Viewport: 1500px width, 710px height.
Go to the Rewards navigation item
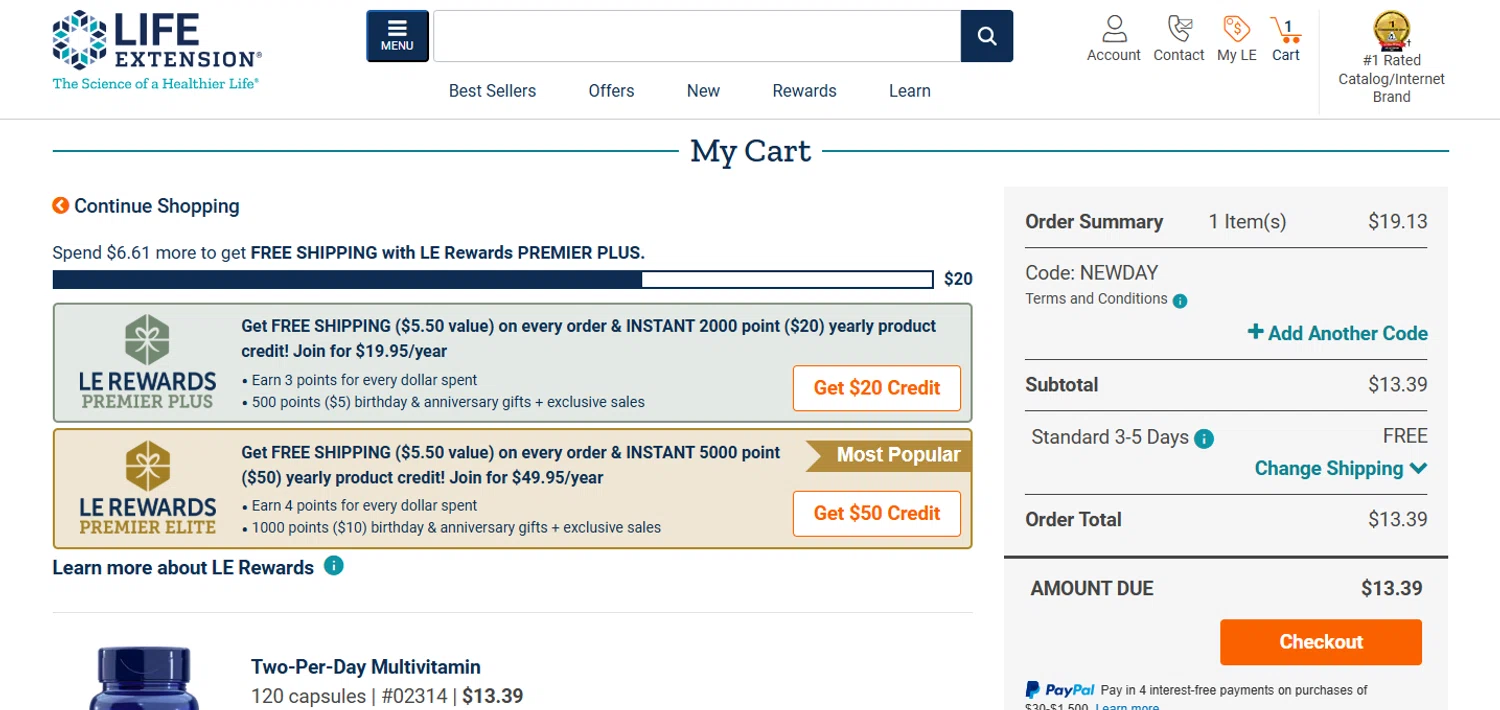tap(804, 91)
